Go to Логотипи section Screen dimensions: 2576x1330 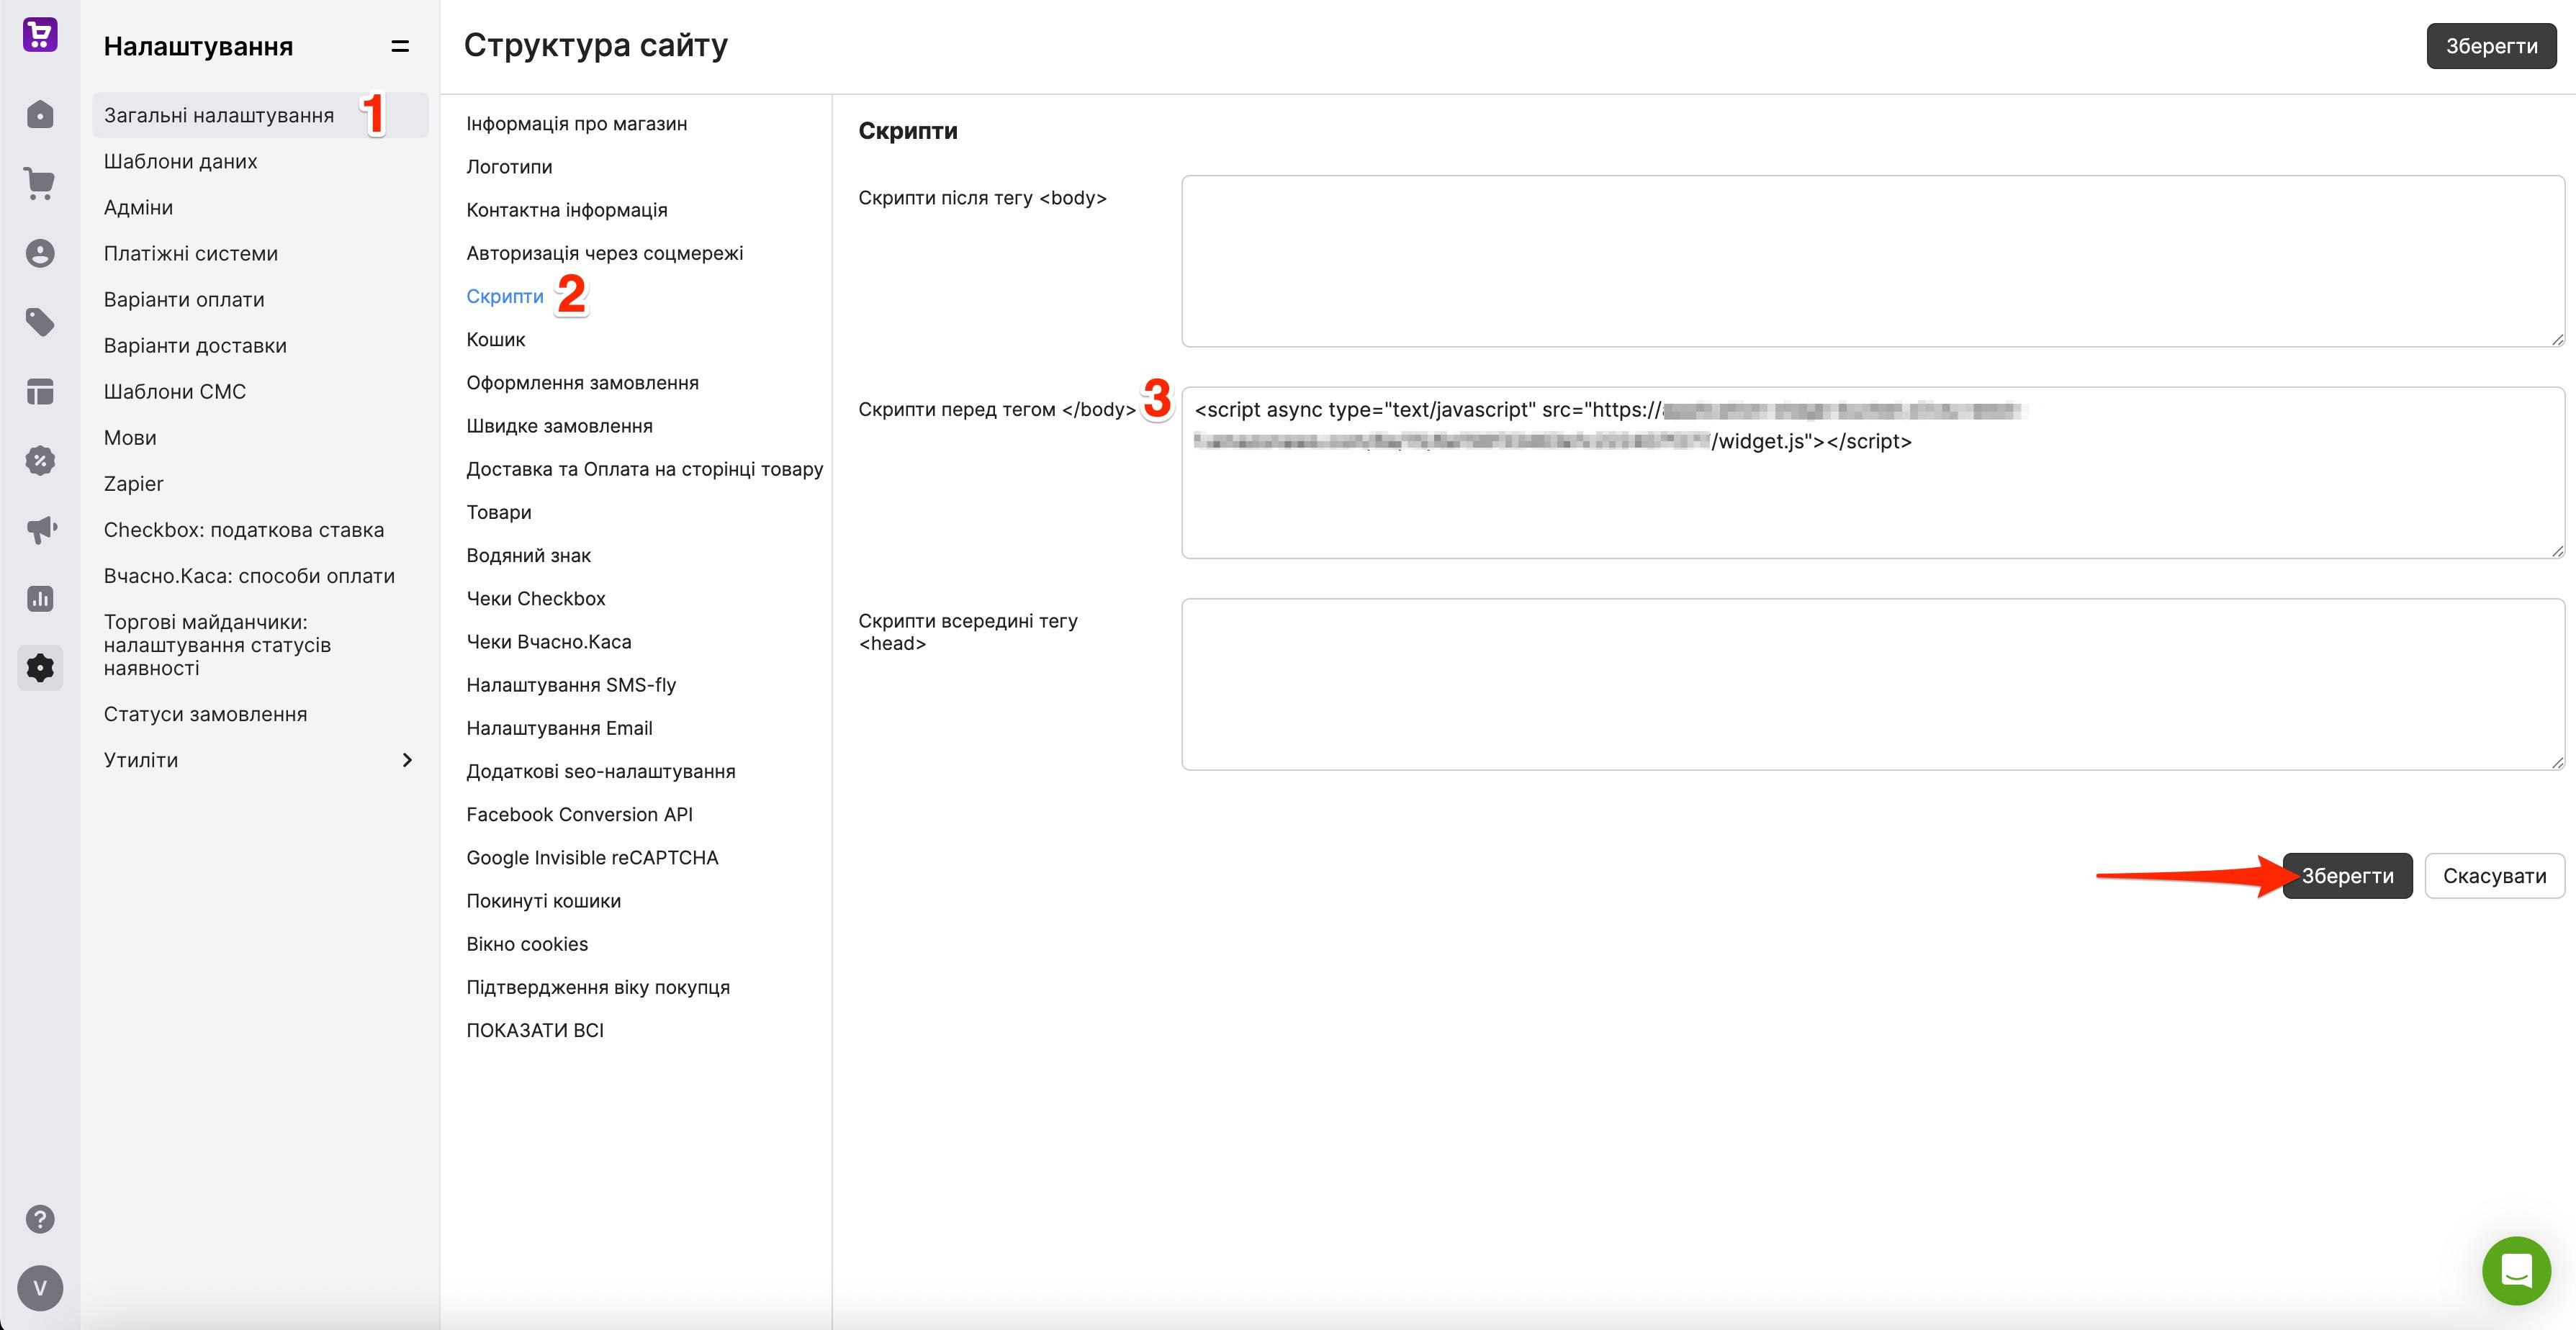509,166
